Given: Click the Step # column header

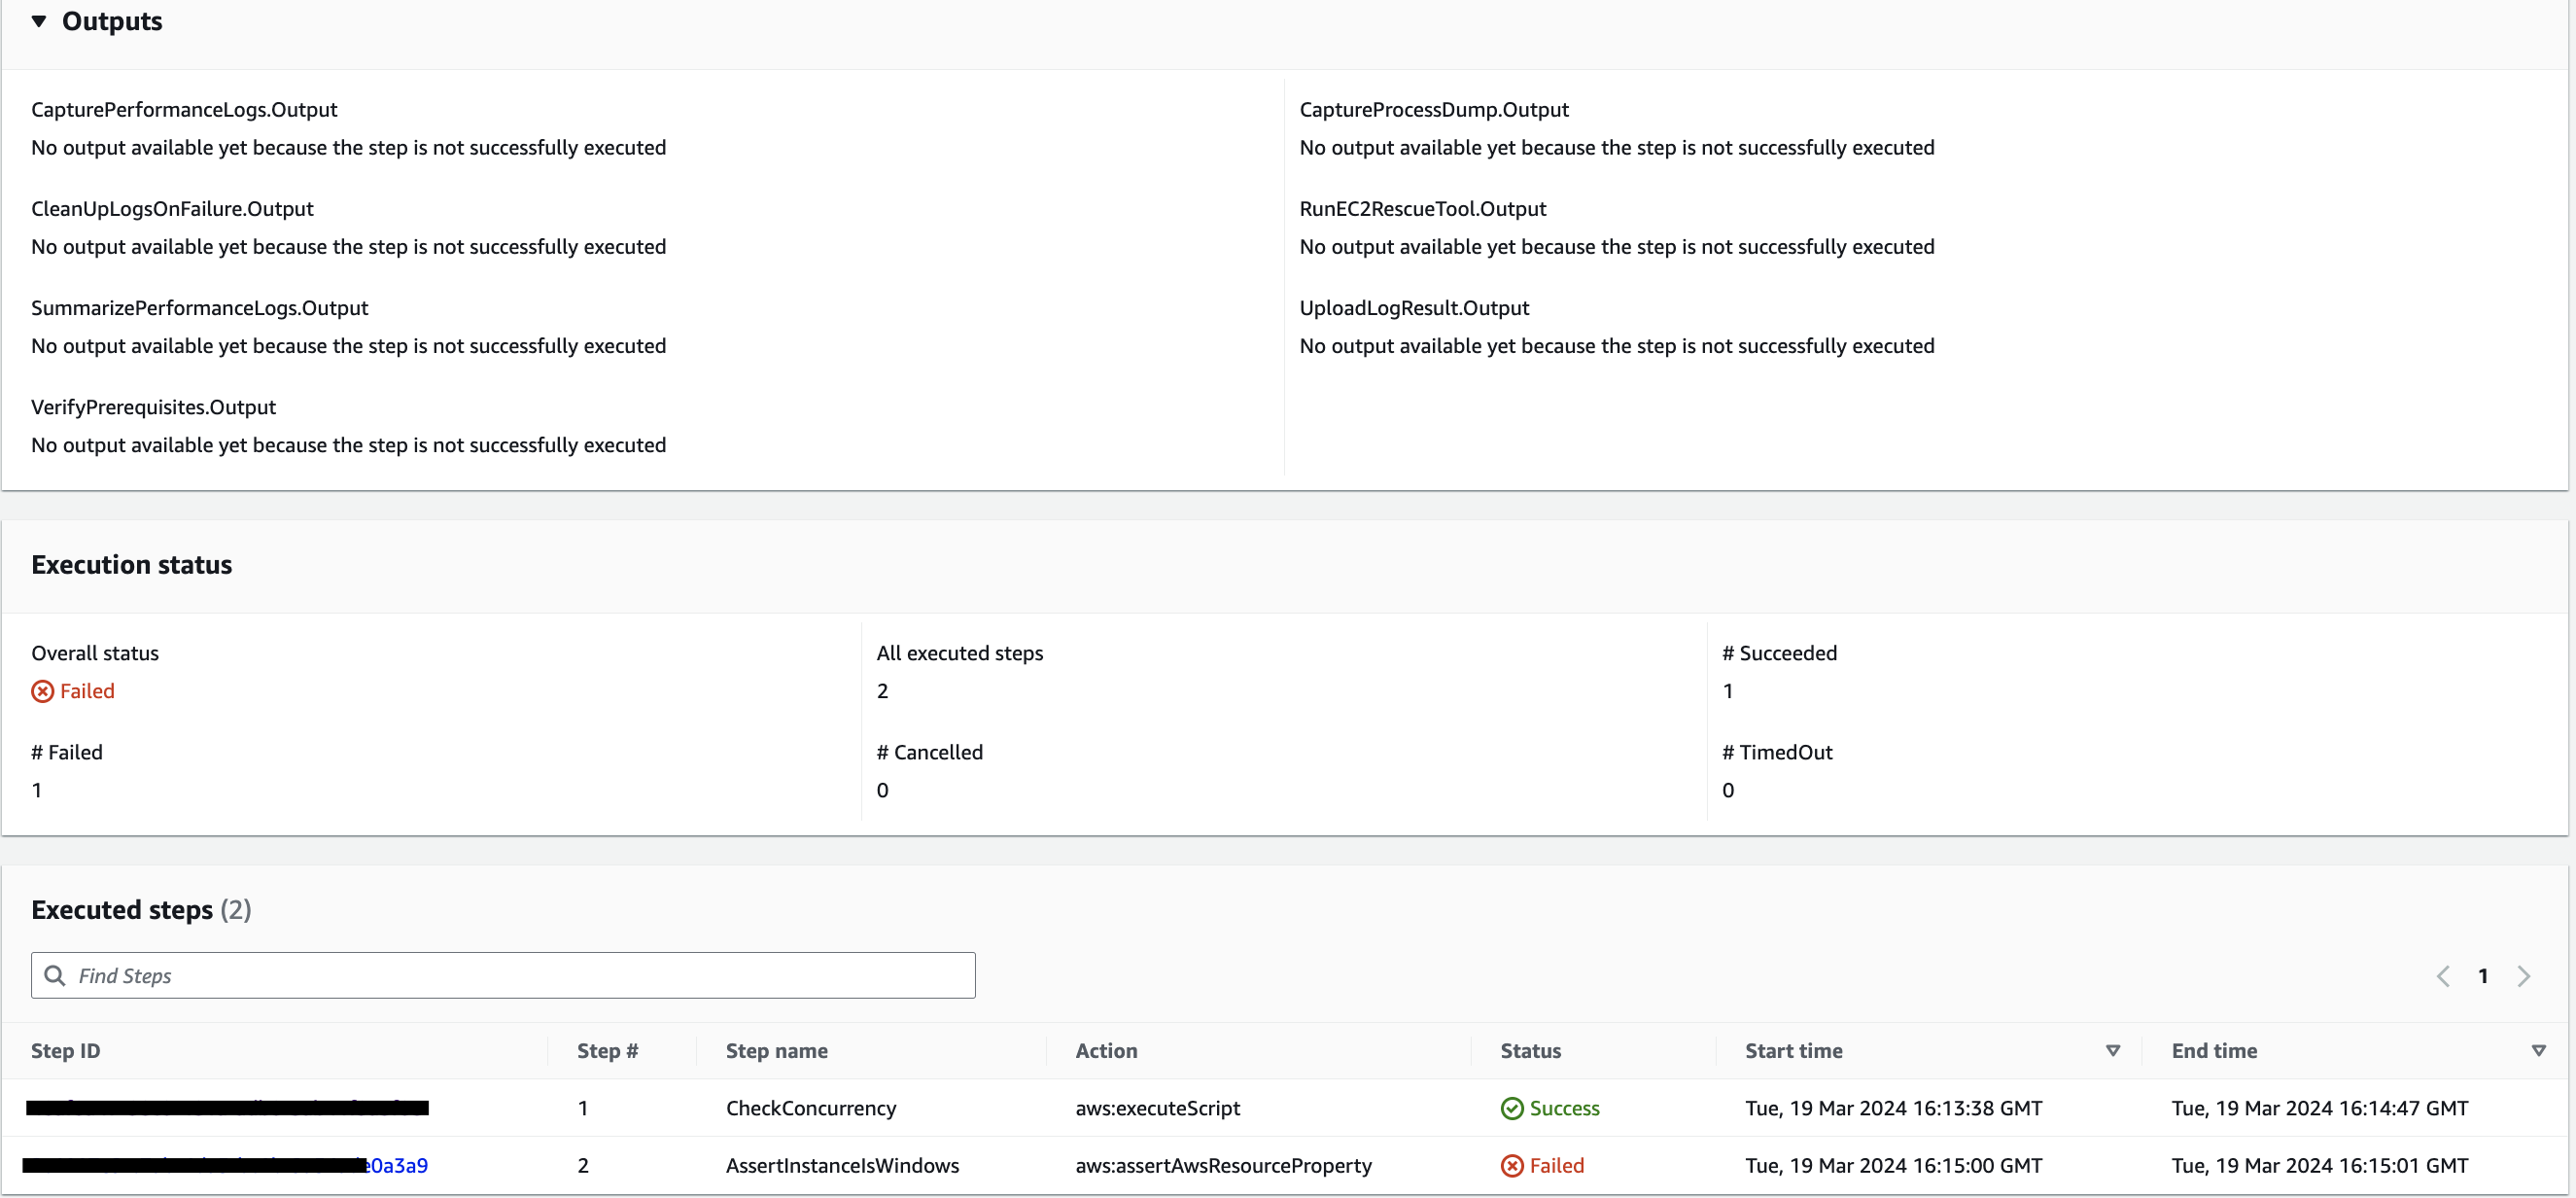Looking at the screenshot, I should pos(607,1051).
